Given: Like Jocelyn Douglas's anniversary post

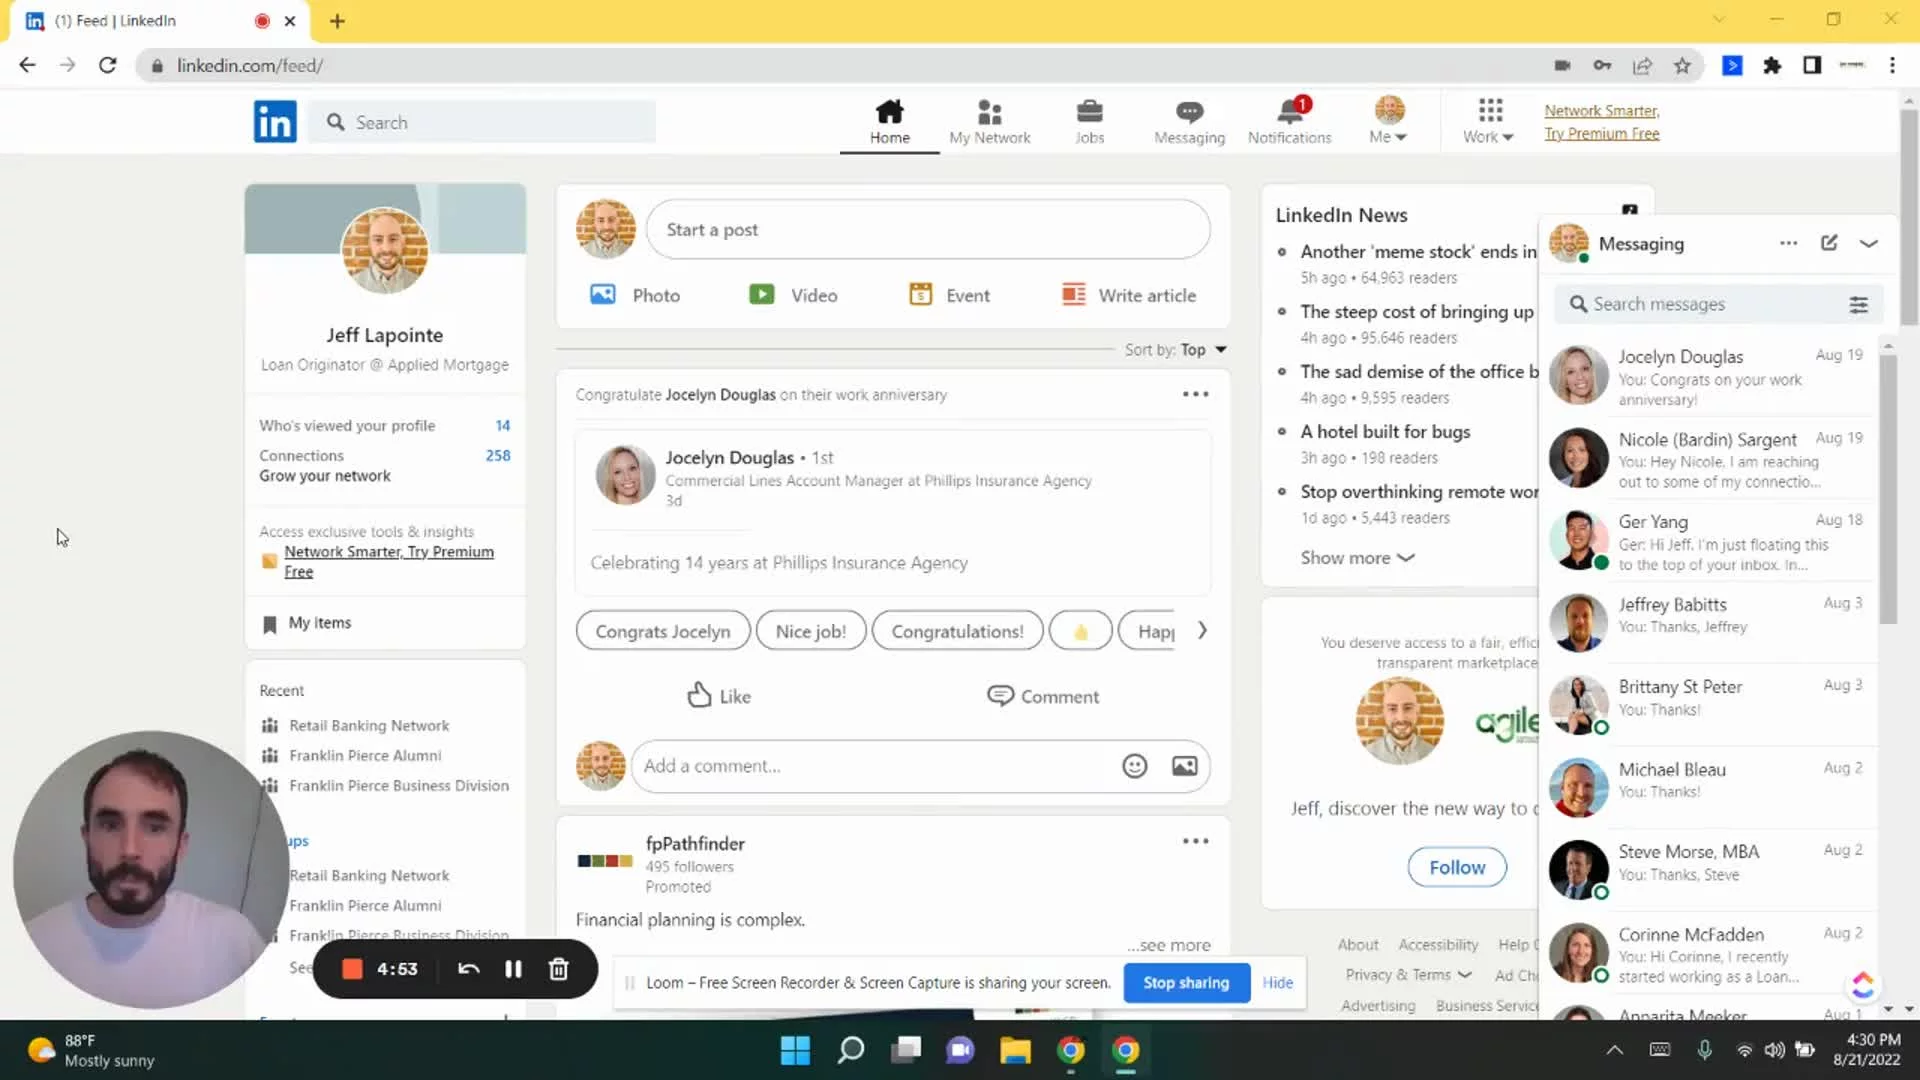Looking at the screenshot, I should tap(719, 696).
